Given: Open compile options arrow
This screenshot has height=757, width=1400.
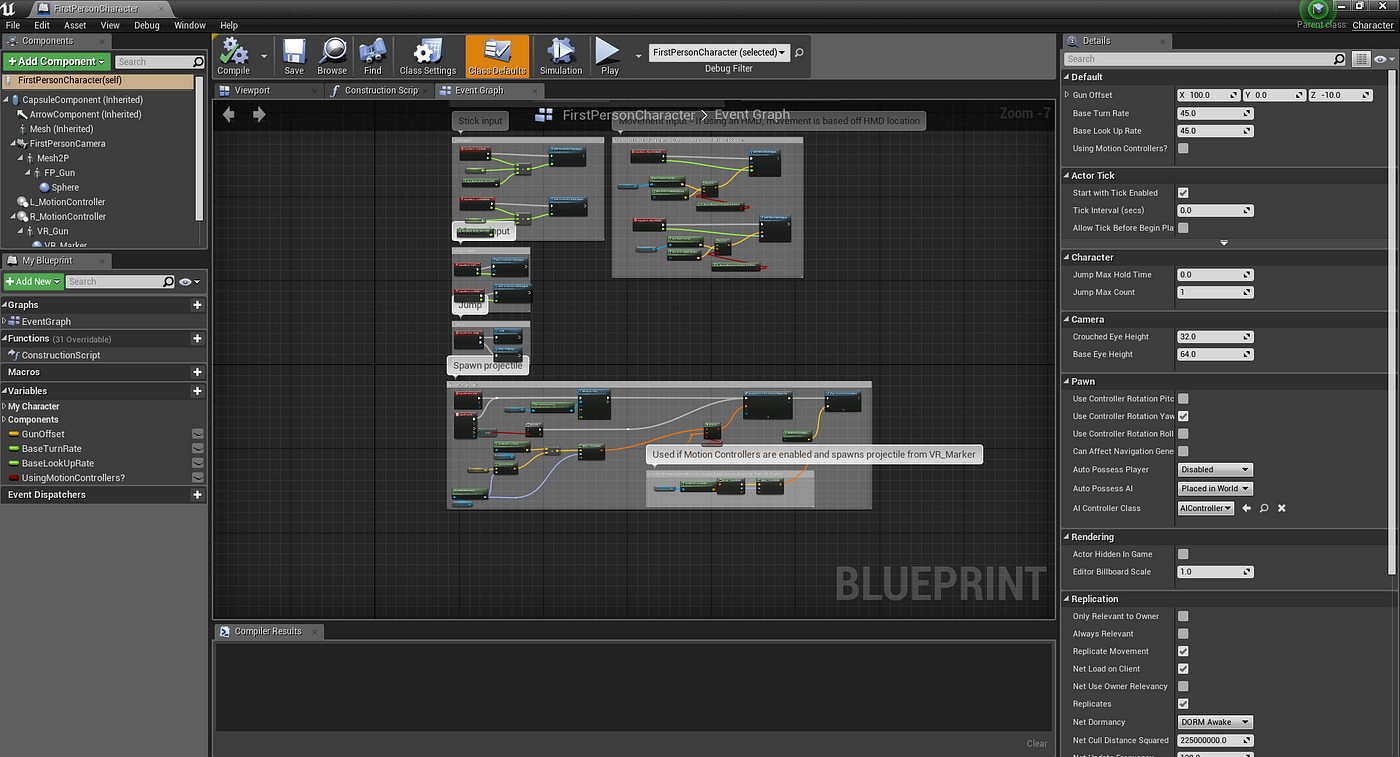Looking at the screenshot, I should point(264,56).
